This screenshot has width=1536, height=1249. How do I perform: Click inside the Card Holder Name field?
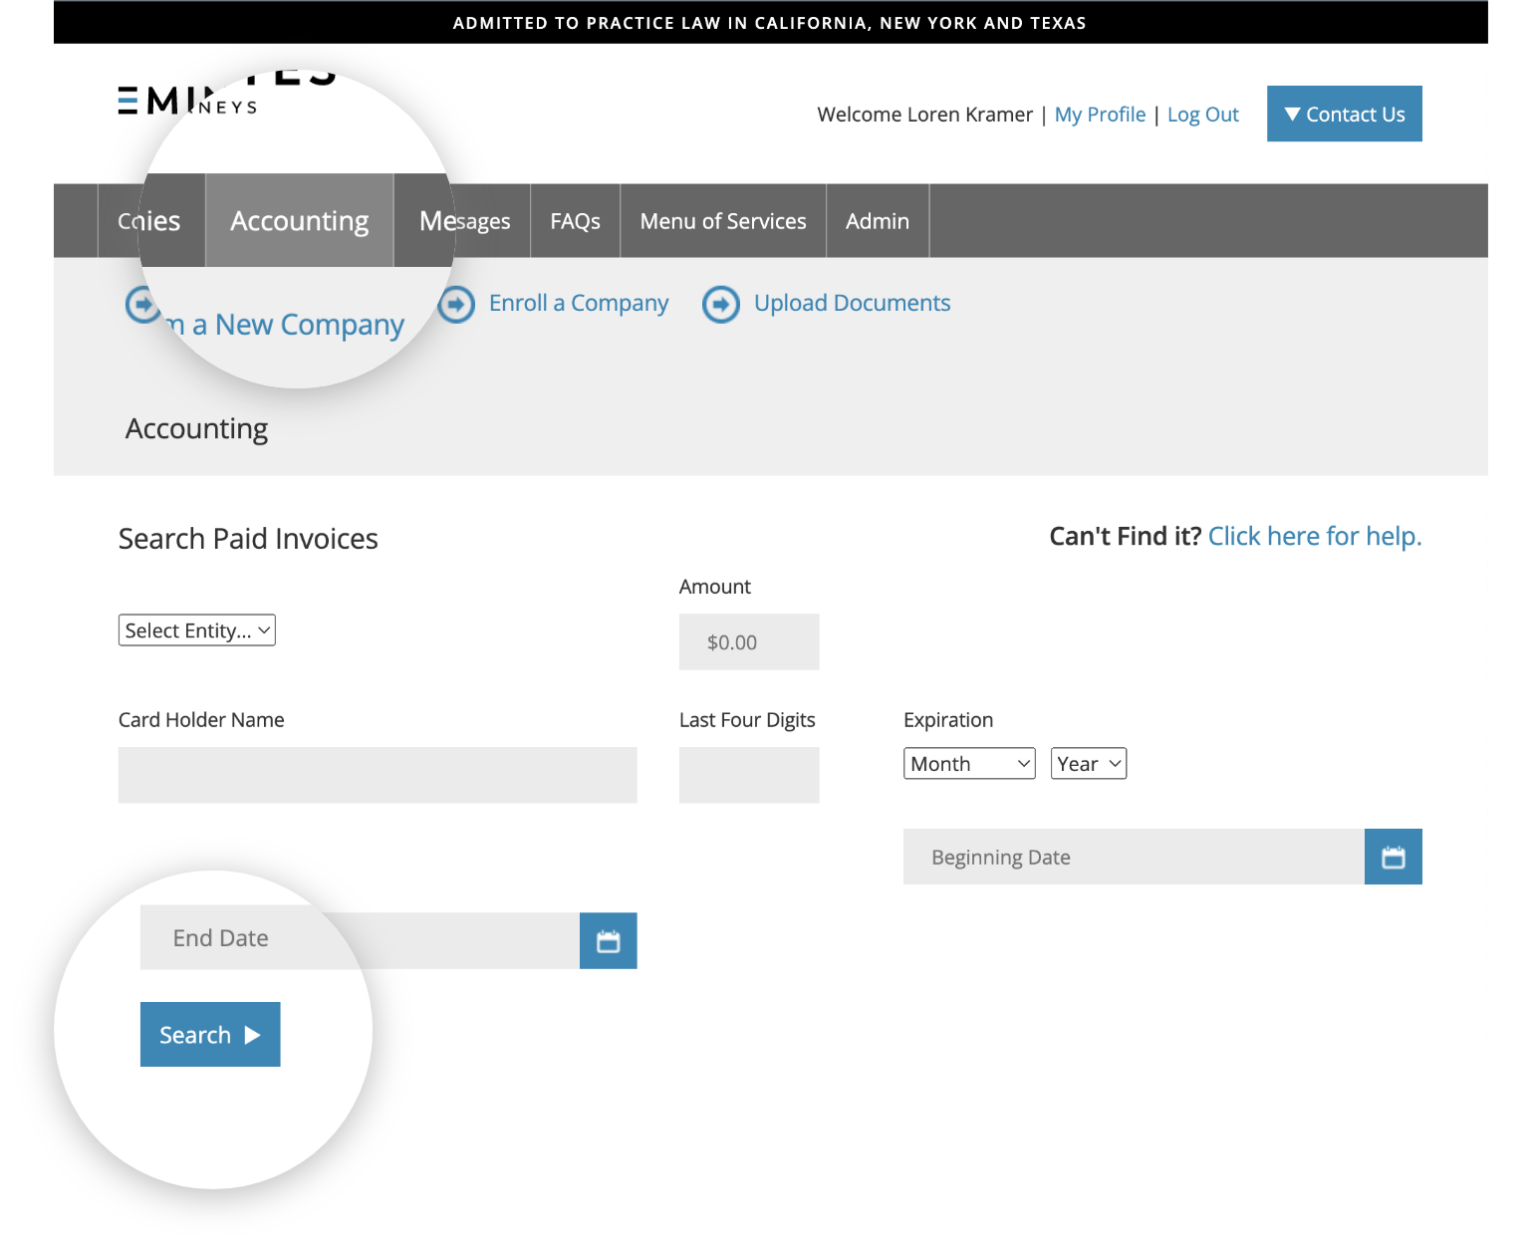tap(377, 775)
